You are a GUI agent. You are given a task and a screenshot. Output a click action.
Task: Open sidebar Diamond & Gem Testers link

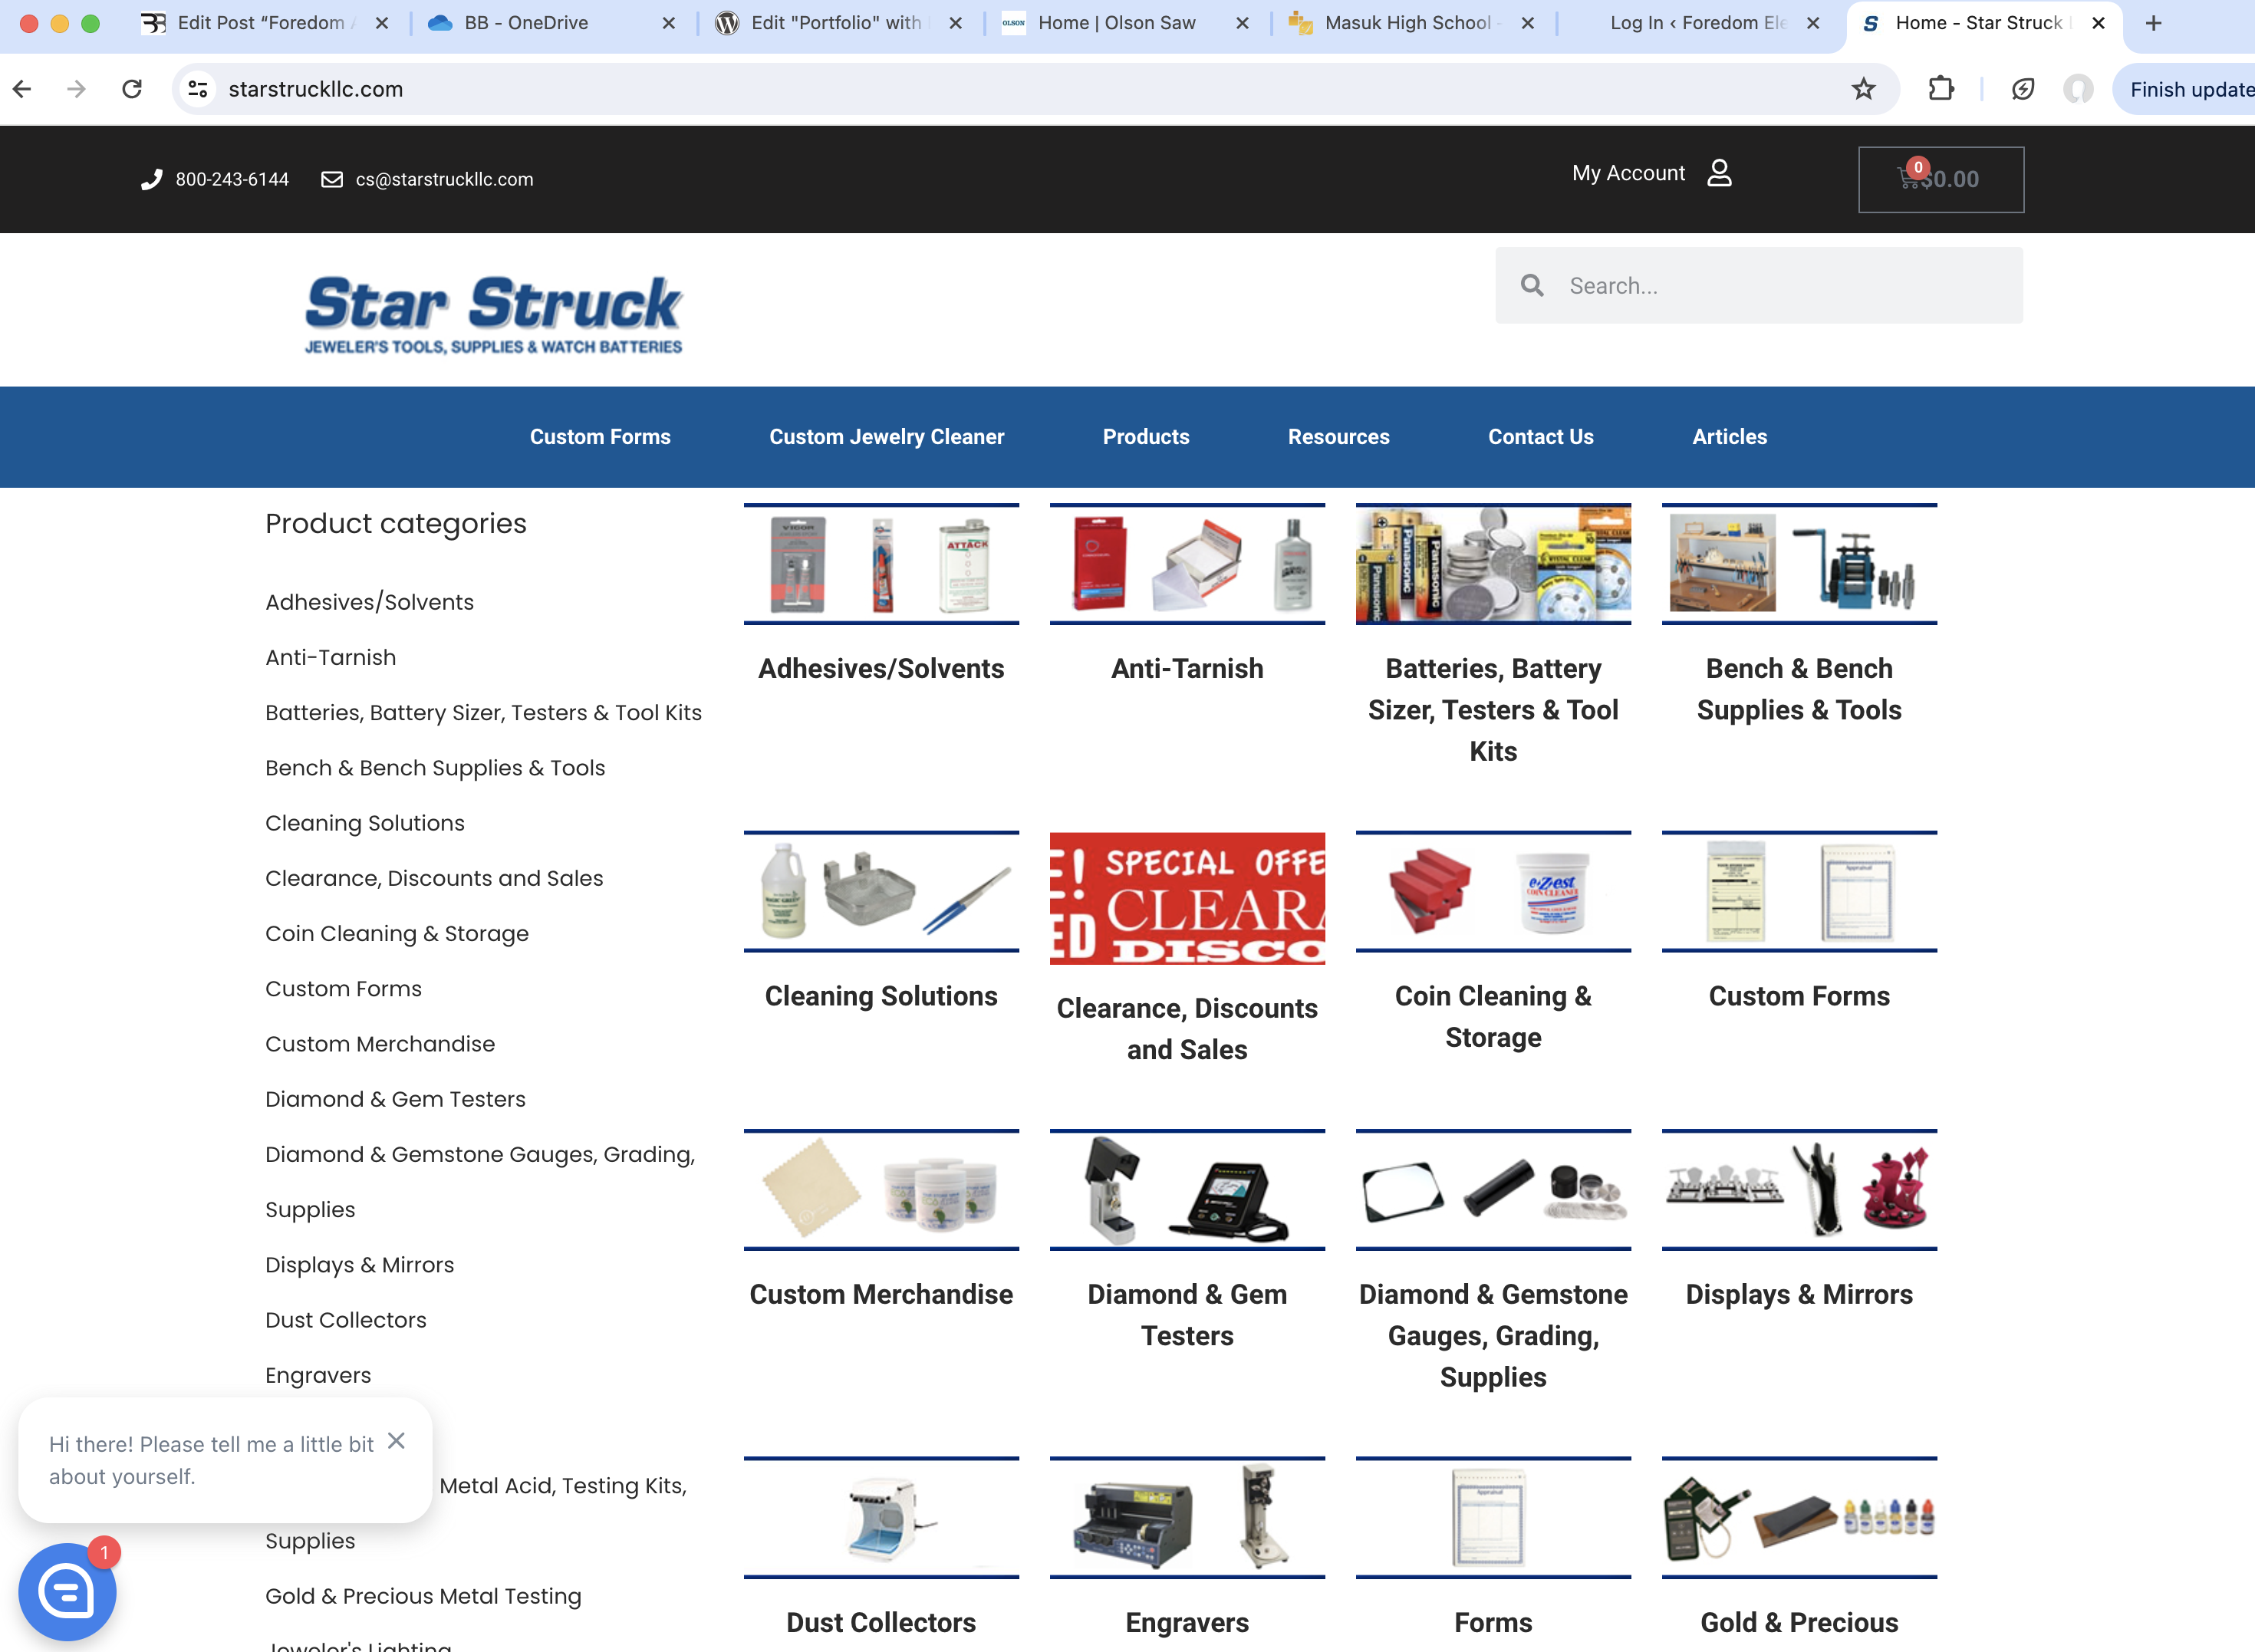(395, 1099)
